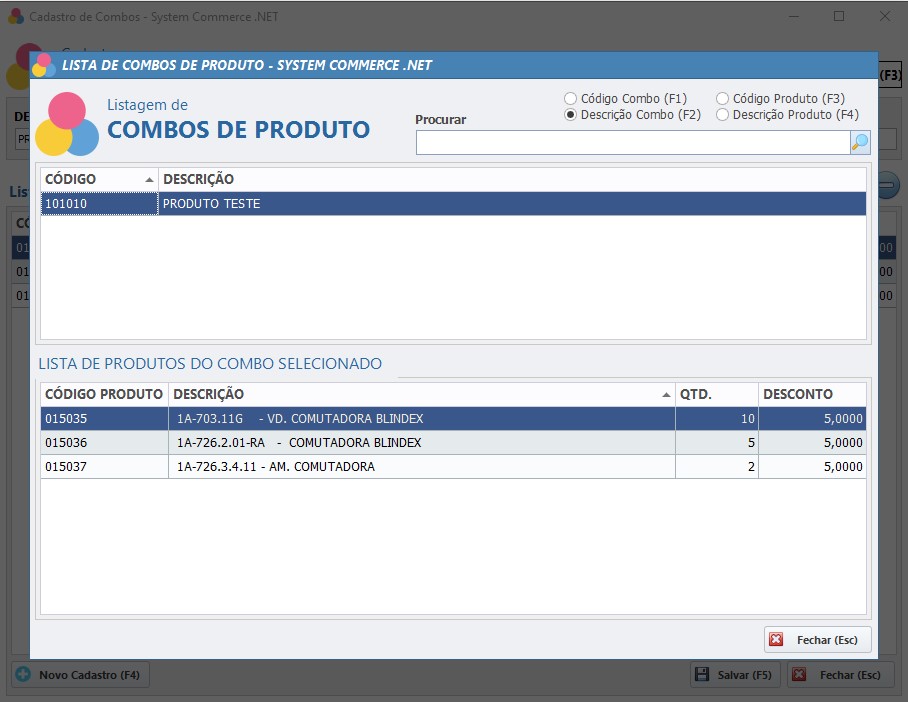Select the Descrição Produto (F4) radio button
The height and width of the screenshot is (702, 908).
[721, 114]
